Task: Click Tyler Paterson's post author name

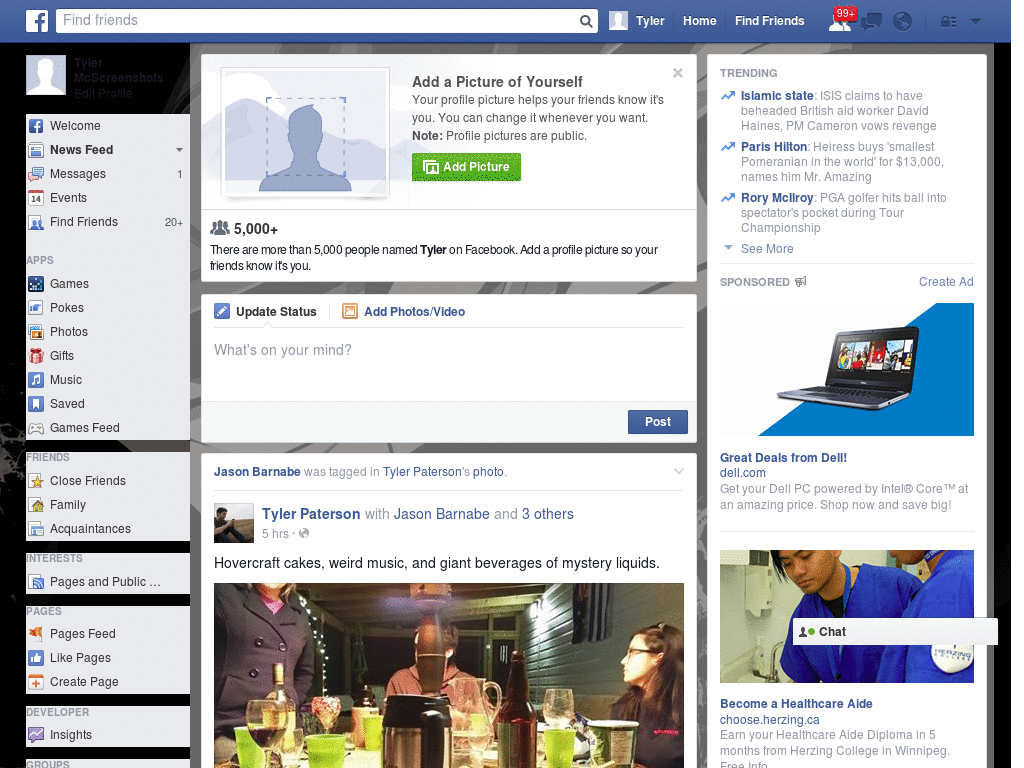Action: 311,515
